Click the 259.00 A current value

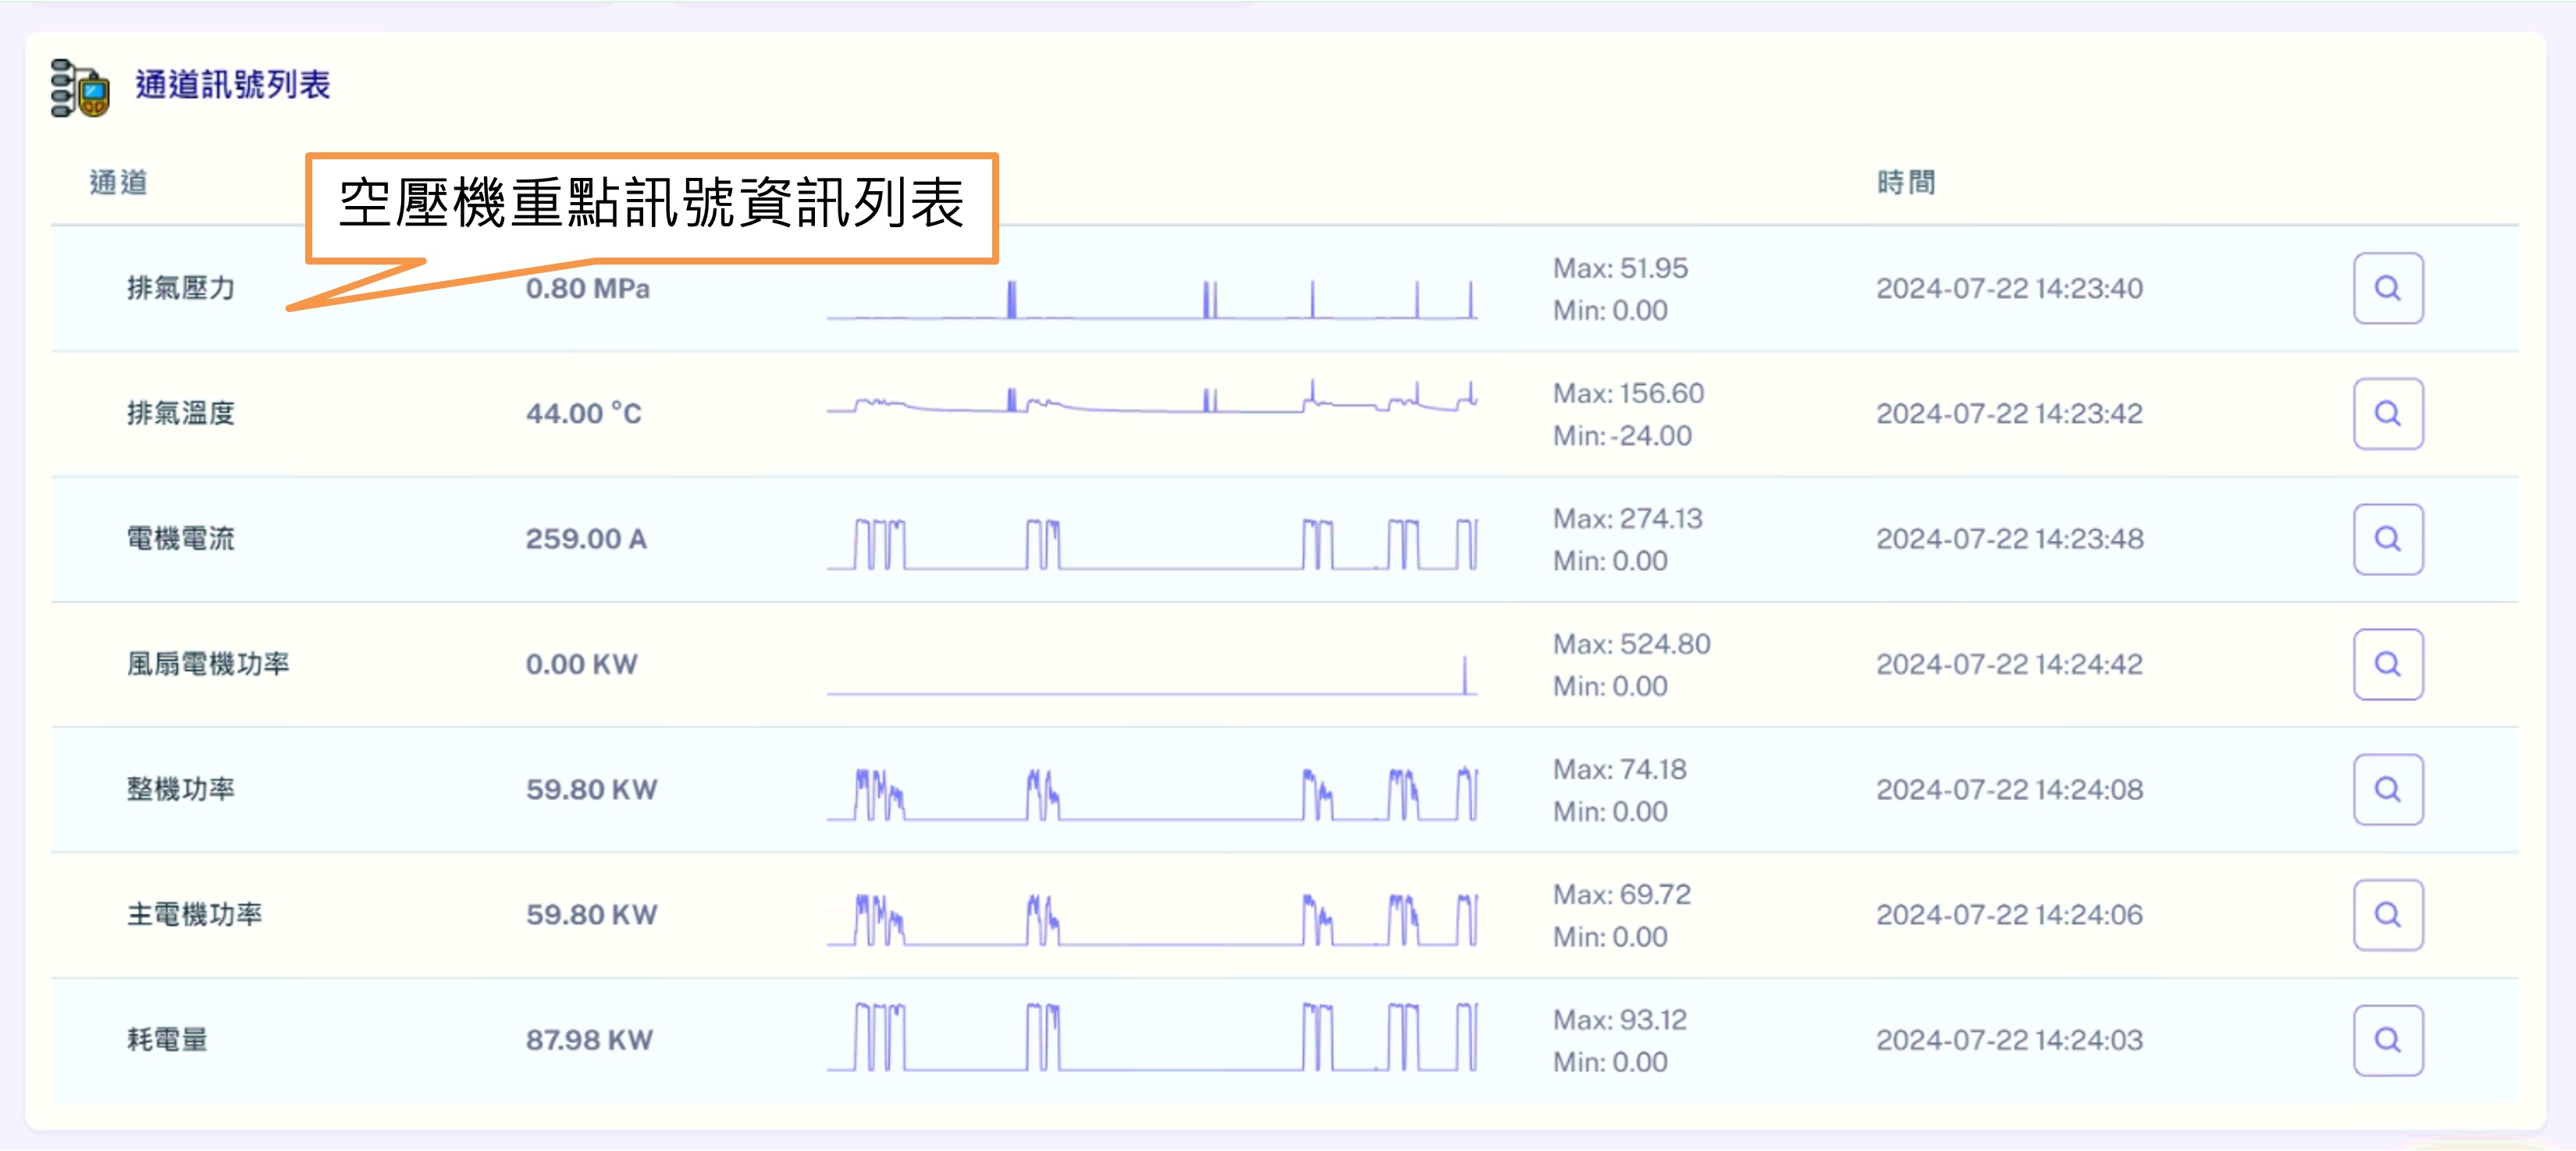point(586,539)
